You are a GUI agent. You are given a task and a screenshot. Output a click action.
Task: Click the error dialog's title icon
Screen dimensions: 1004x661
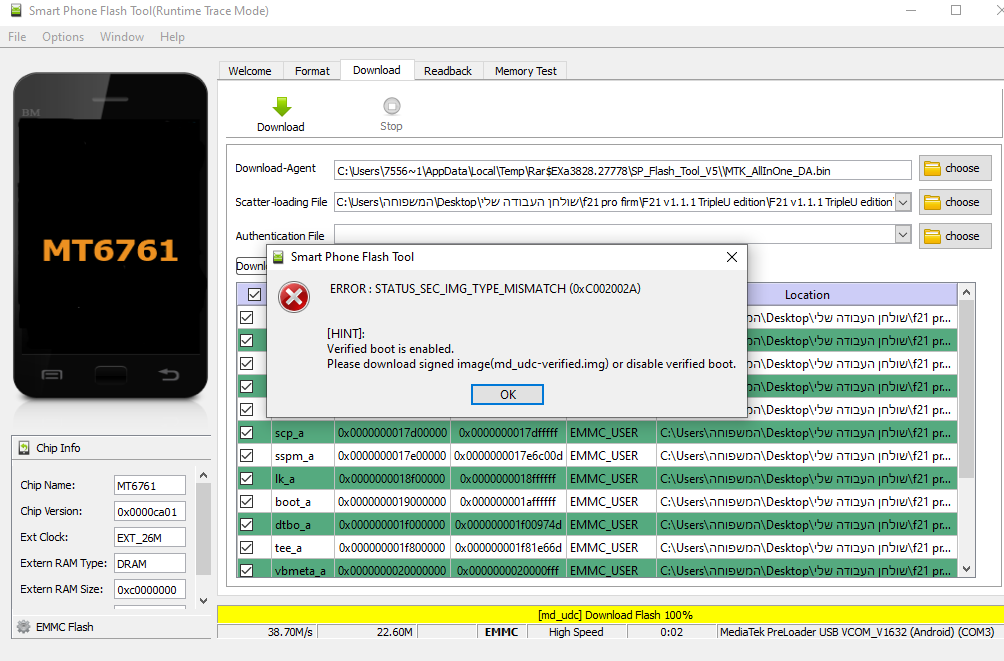279,257
